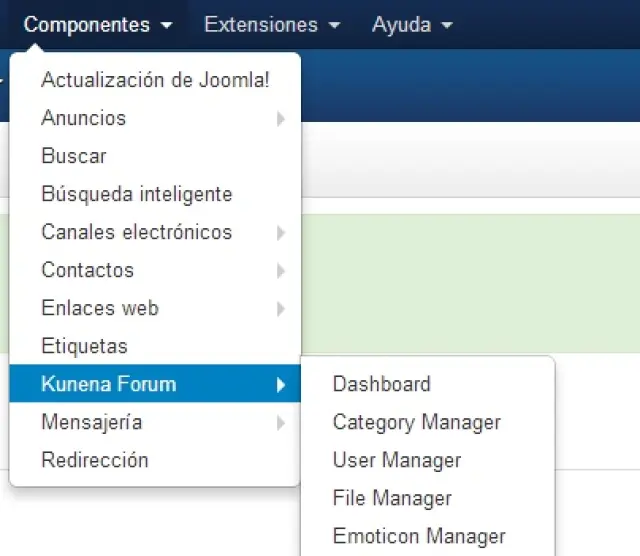This screenshot has width=640, height=556.
Task: Click the arrow beside Kunena Forum
Action: [282, 384]
